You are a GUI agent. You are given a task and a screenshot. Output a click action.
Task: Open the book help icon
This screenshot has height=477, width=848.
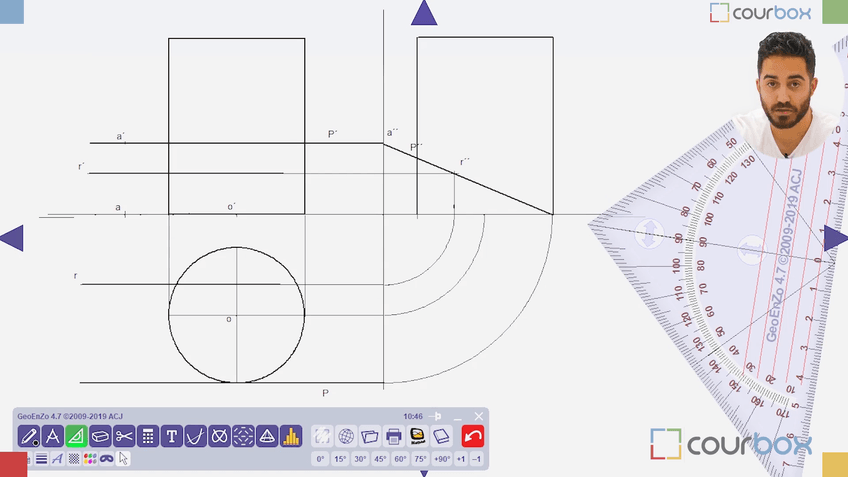coord(441,436)
